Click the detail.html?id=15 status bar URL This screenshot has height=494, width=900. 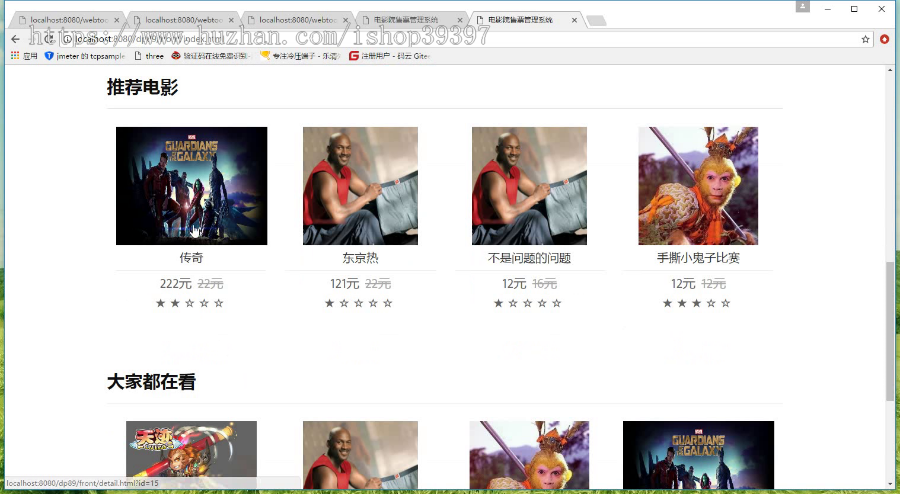click(x=82, y=483)
